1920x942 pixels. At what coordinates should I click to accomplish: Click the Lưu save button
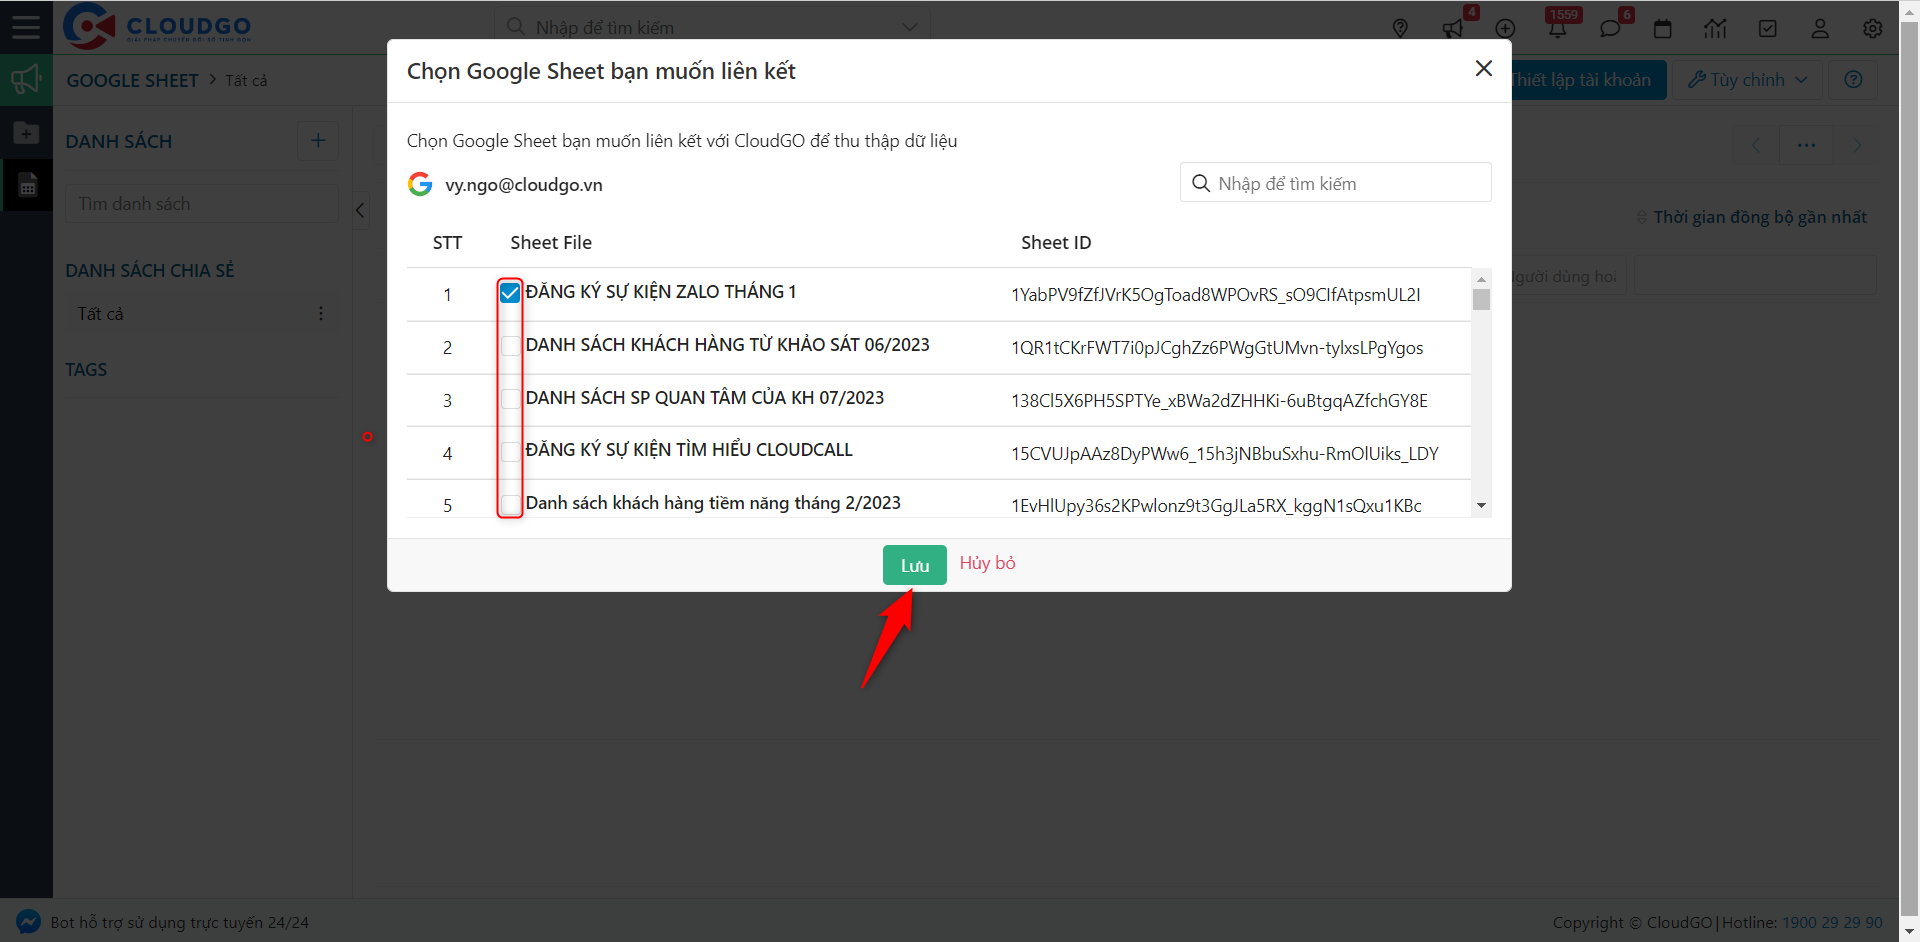(x=914, y=565)
